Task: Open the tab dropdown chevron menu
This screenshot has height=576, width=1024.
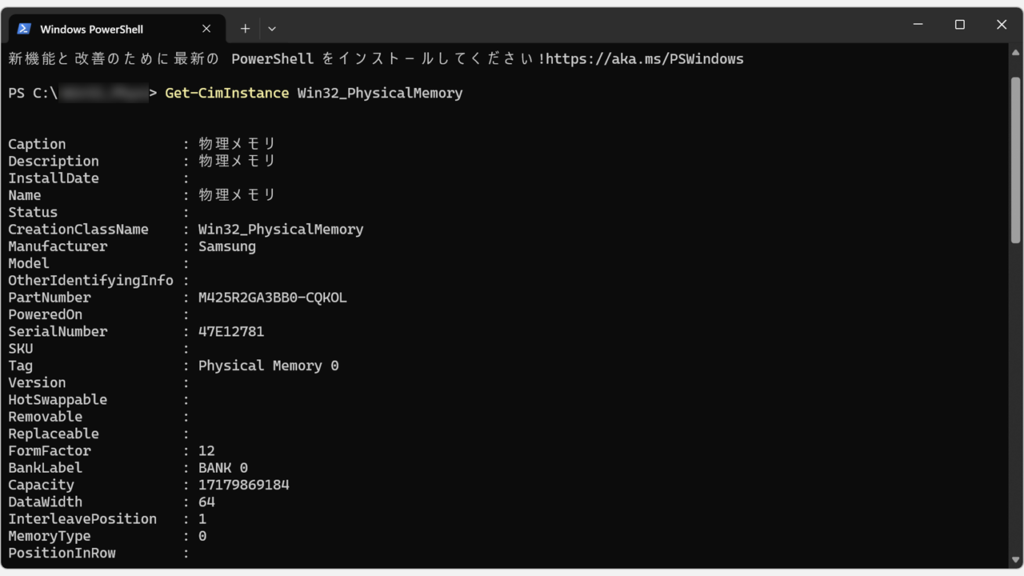Action: [x=271, y=28]
